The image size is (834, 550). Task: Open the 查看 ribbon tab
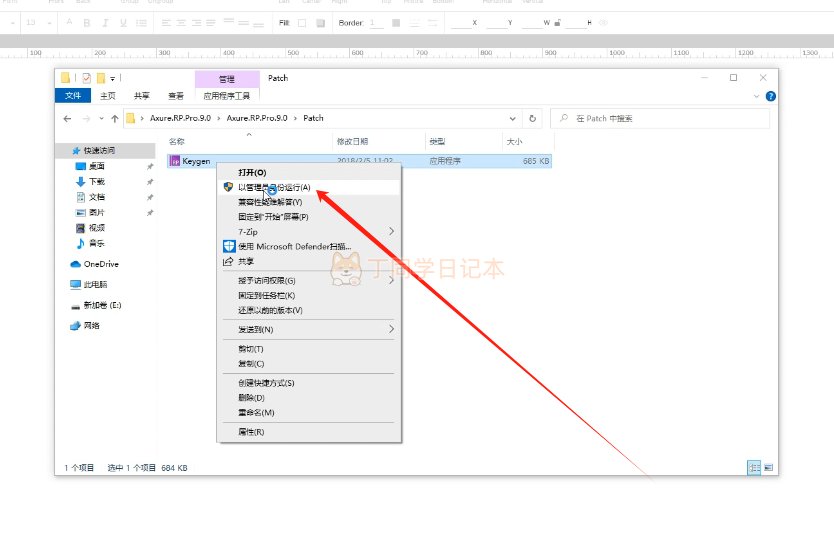(176, 96)
